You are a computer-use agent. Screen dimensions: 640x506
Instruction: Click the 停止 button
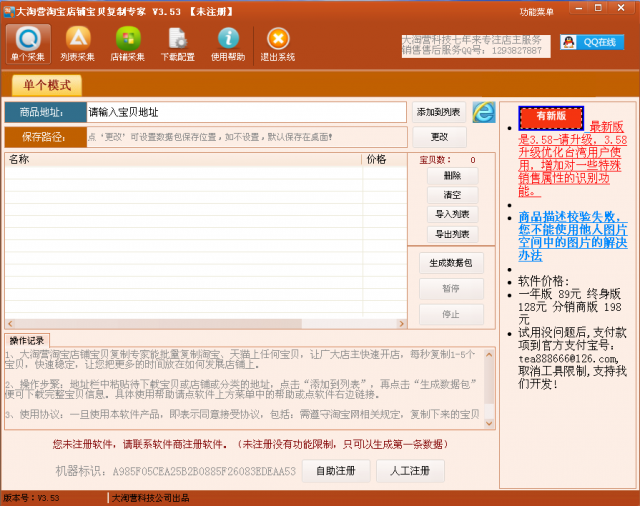(451, 314)
